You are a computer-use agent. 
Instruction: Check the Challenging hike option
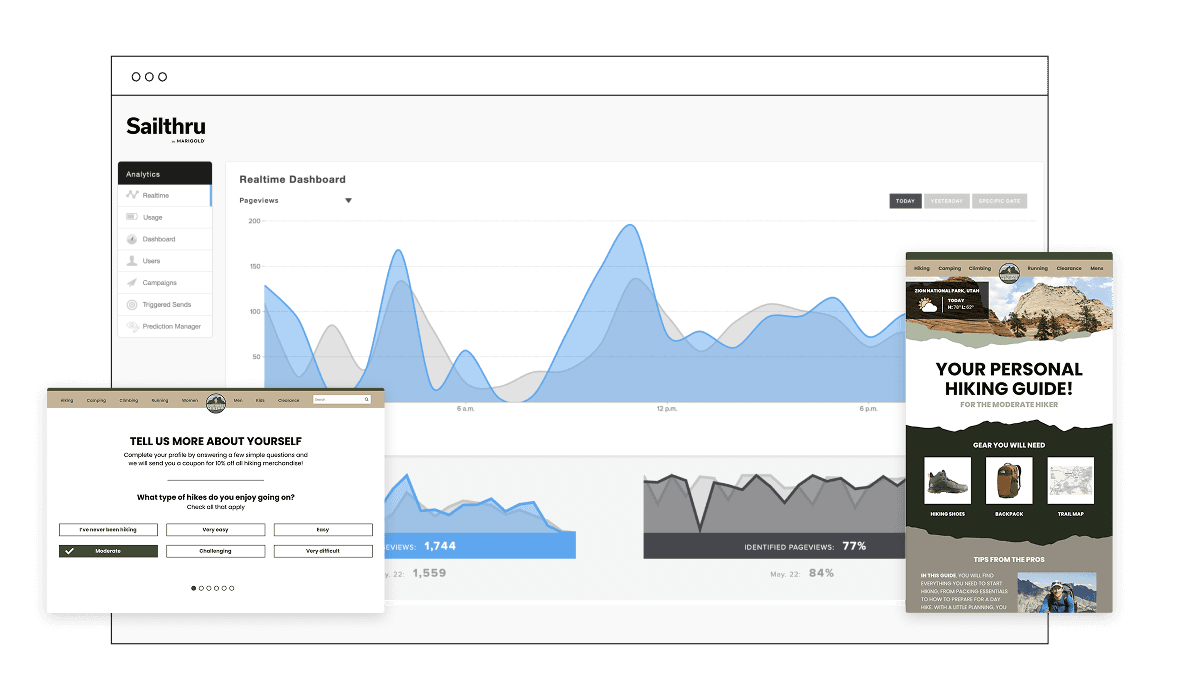(x=215, y=551)
